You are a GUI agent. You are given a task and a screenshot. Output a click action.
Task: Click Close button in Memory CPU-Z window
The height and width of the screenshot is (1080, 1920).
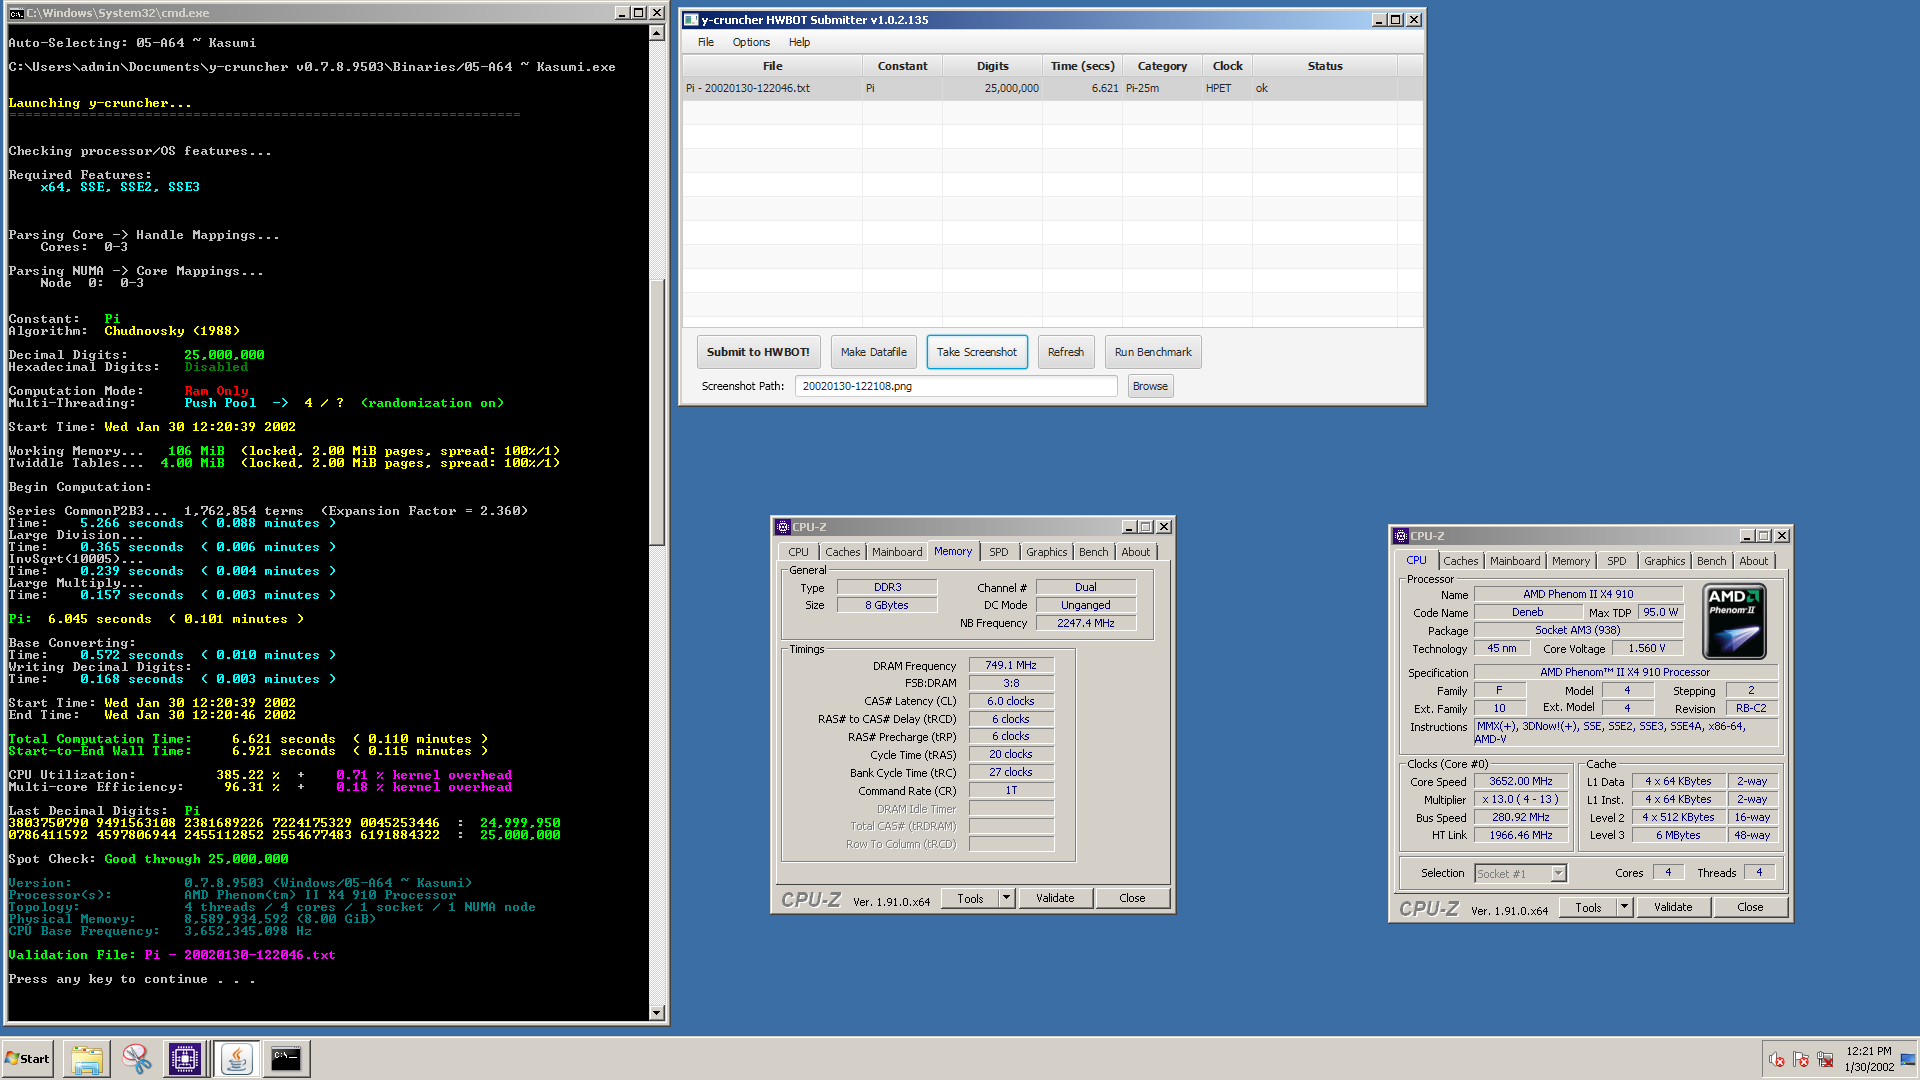tap(1132, 899)
